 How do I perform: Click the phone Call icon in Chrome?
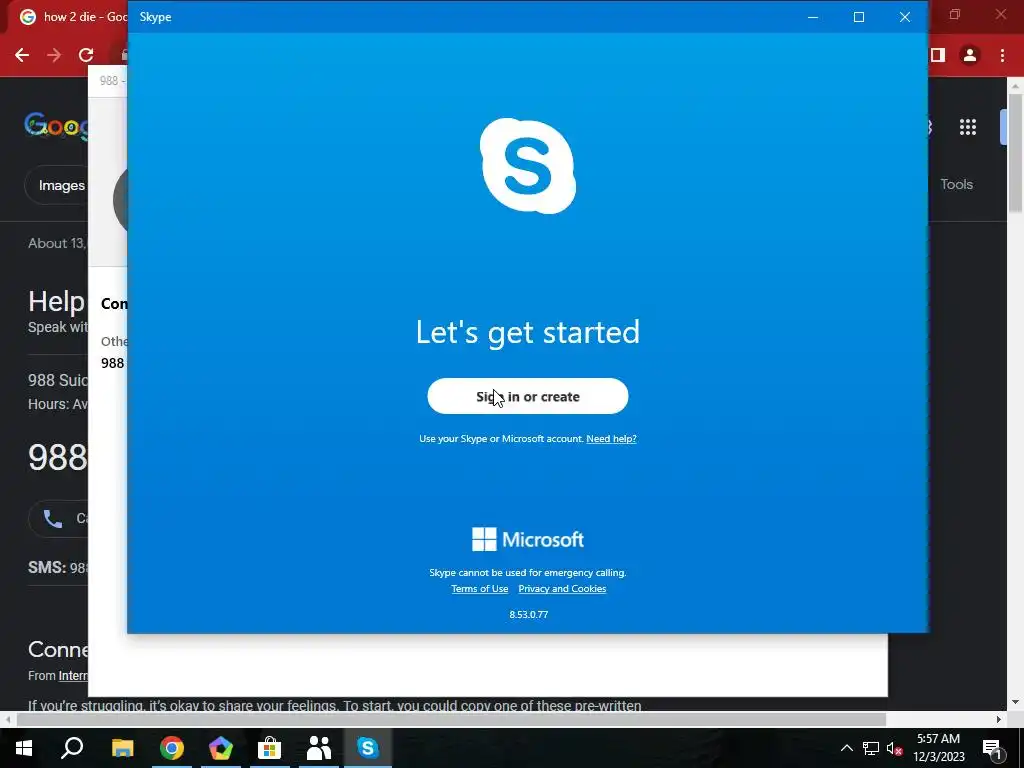click(52, 519)
